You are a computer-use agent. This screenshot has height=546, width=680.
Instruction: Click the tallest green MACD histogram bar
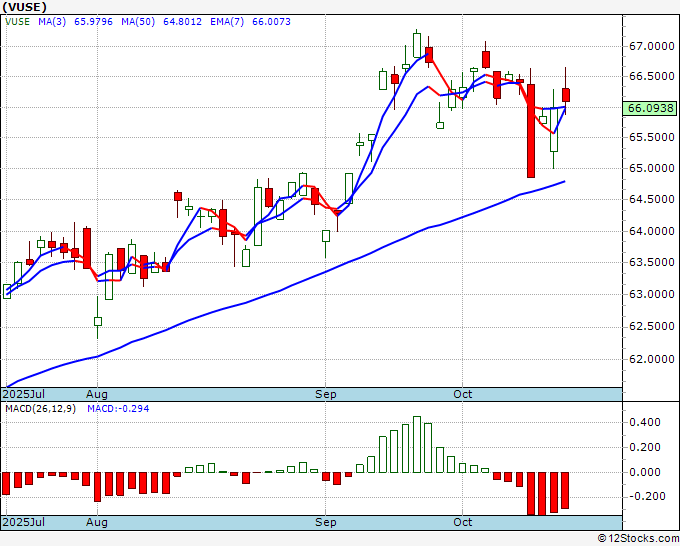click(x=417, y=445)
